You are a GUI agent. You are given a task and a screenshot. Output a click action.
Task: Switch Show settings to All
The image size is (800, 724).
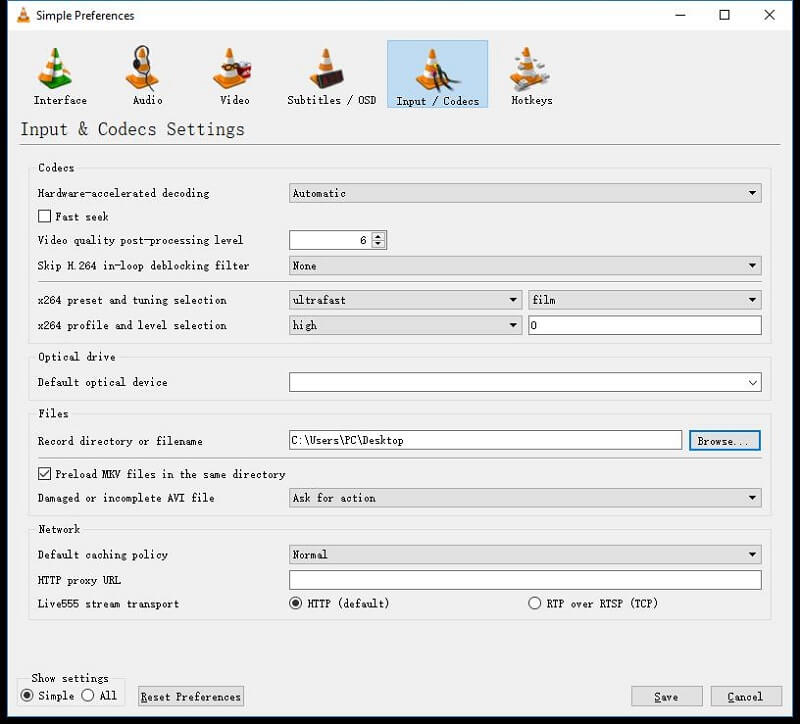[x=89, y=695]
